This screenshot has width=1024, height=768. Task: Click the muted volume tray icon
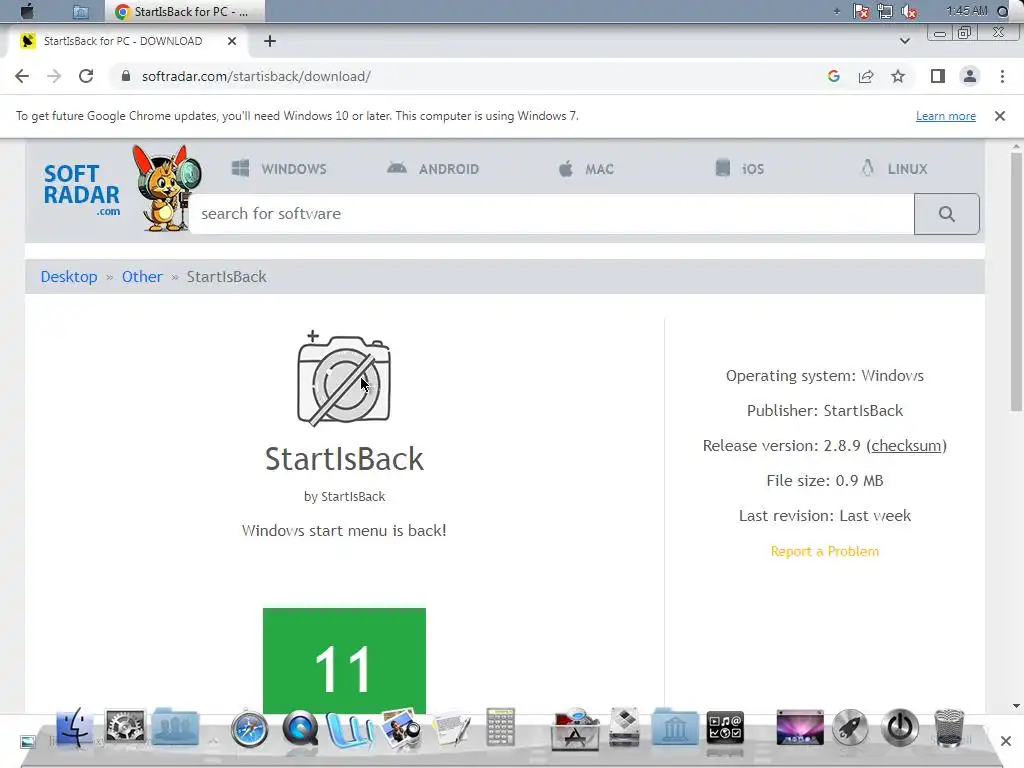(908, 11)
